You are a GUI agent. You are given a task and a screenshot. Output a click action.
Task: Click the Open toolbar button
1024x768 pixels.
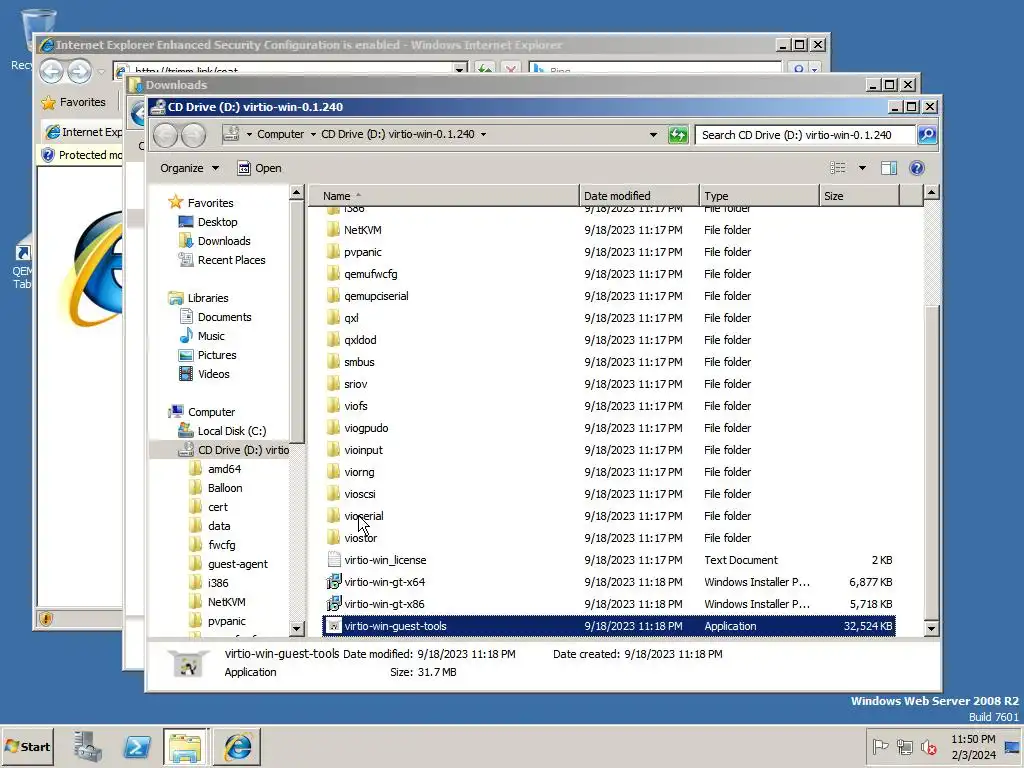tap(259, 168)
